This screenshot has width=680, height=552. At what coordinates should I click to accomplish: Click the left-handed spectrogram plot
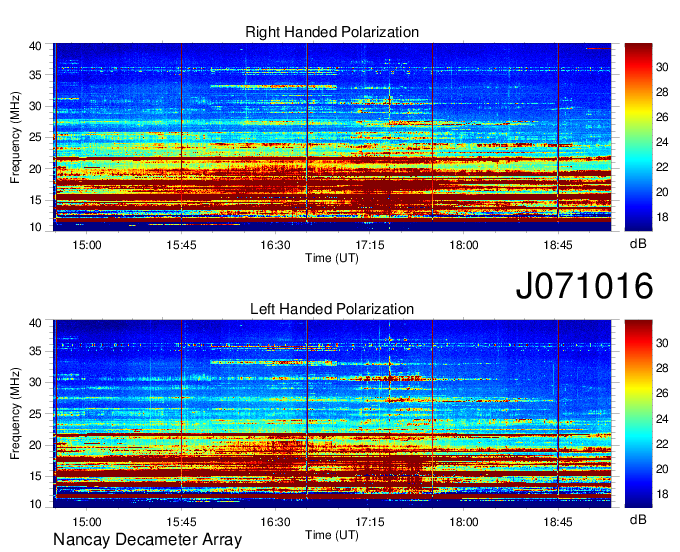pos(332,414)
